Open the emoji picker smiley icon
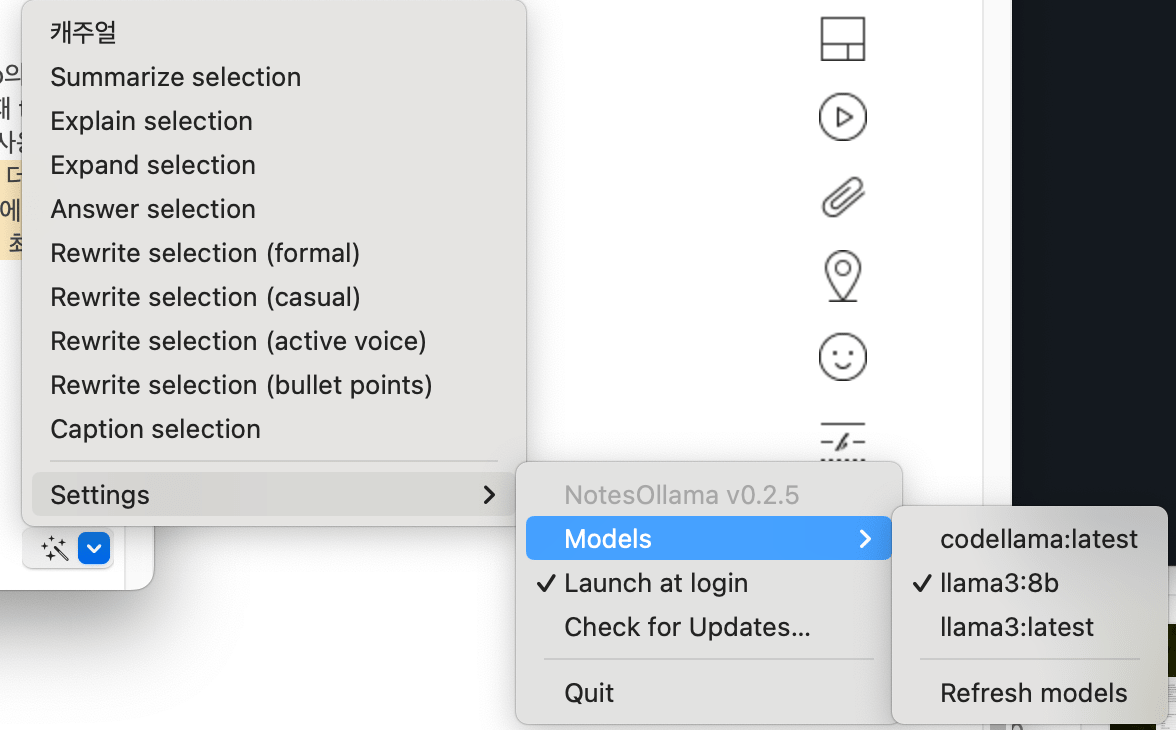This screenshot has width=1176, height=730. [843, 356]
